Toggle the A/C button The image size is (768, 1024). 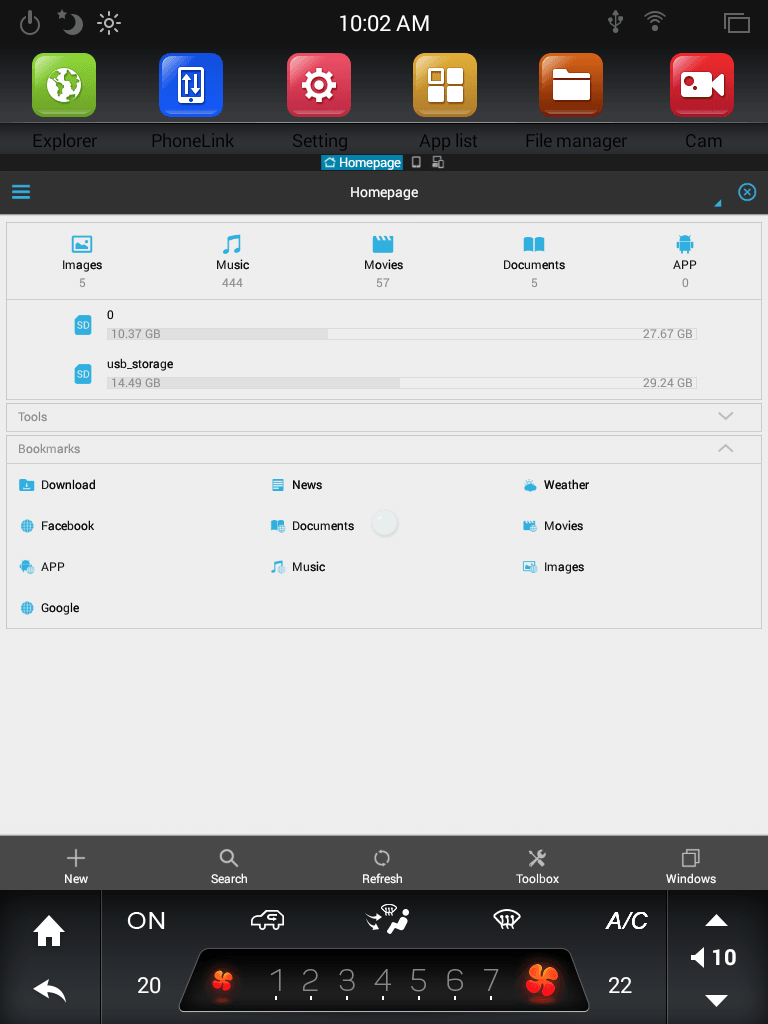(x=626, y=921)
